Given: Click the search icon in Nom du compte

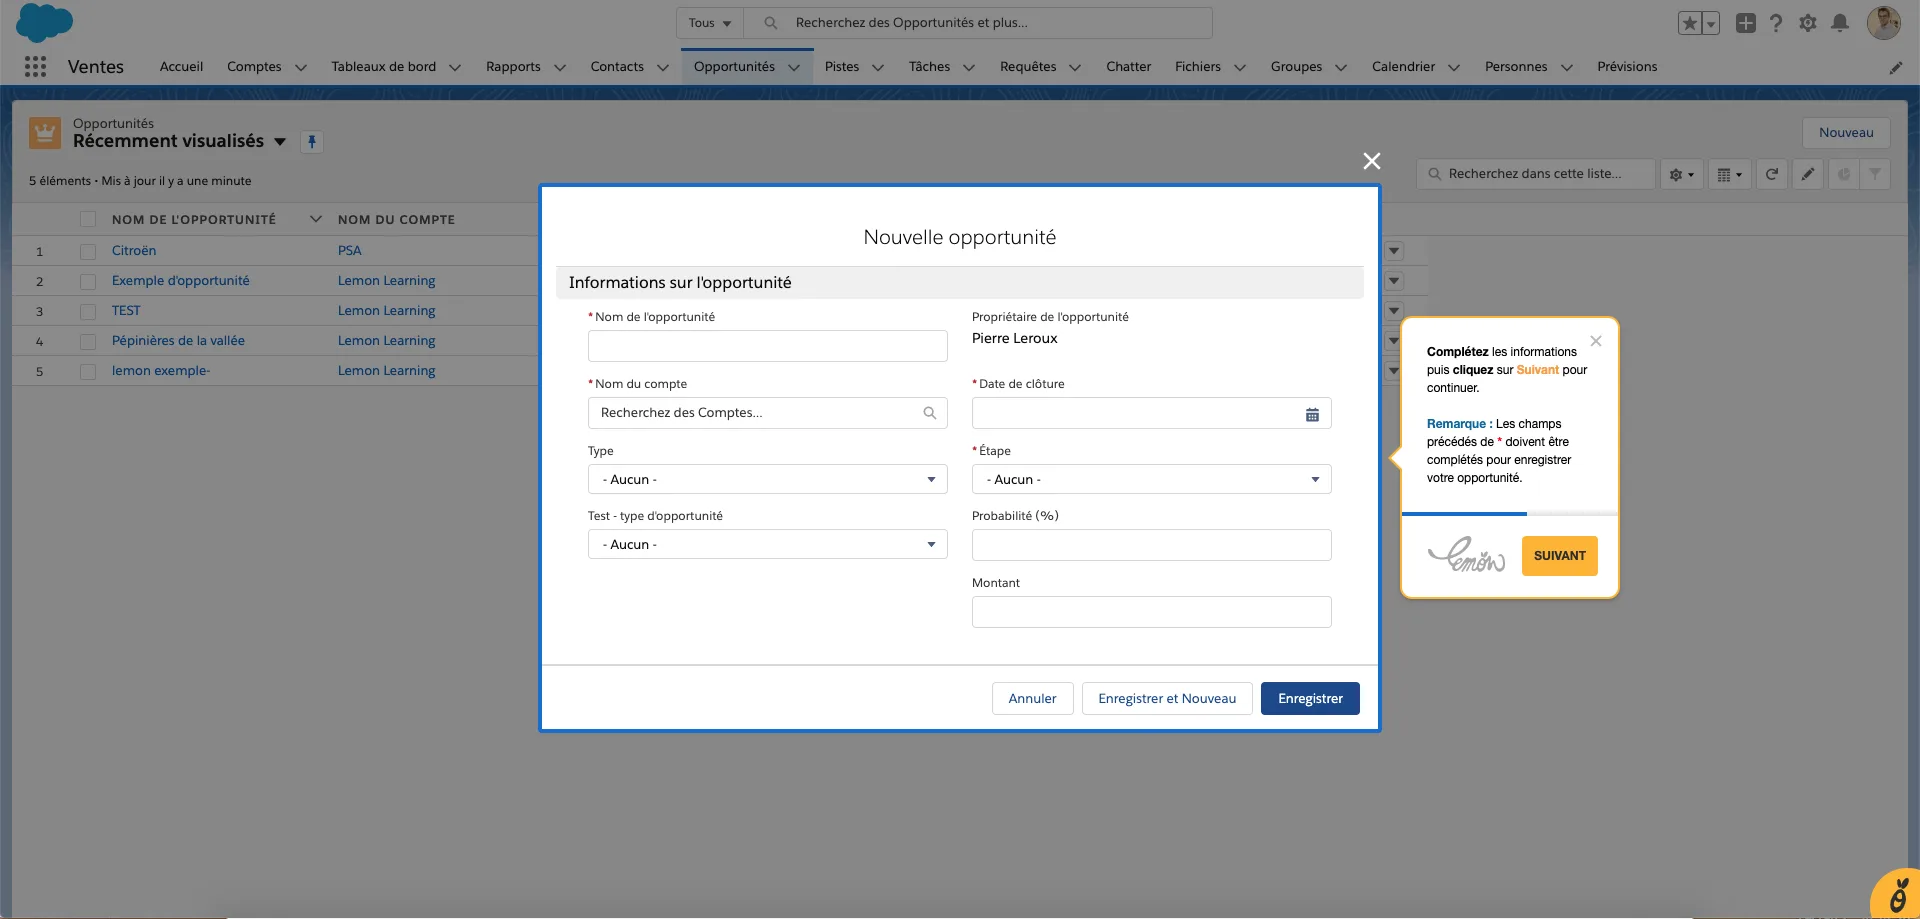Looking at the screenshot, I should 930,413.
